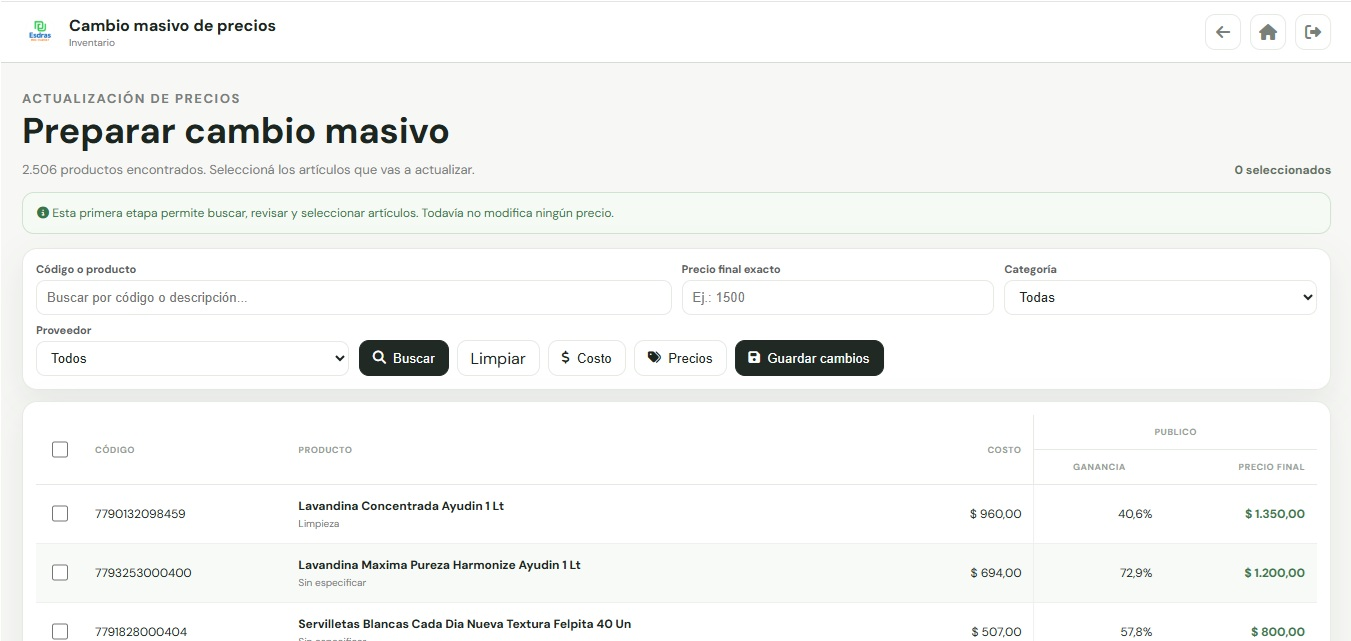
Task: Click the Cambio masivo de precios title
Action: pyautogui.click(x=172, y=25)
